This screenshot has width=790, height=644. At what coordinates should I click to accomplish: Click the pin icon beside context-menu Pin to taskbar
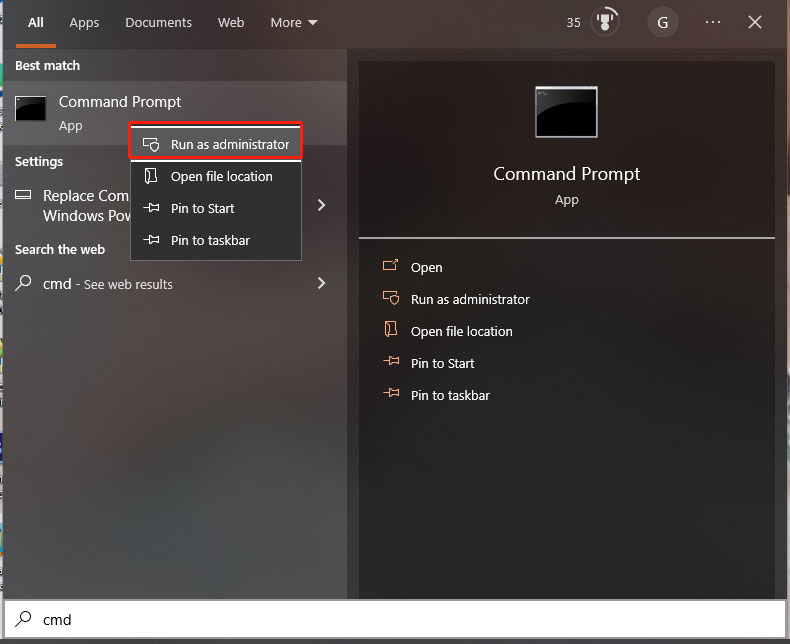[x=151, y=240]
